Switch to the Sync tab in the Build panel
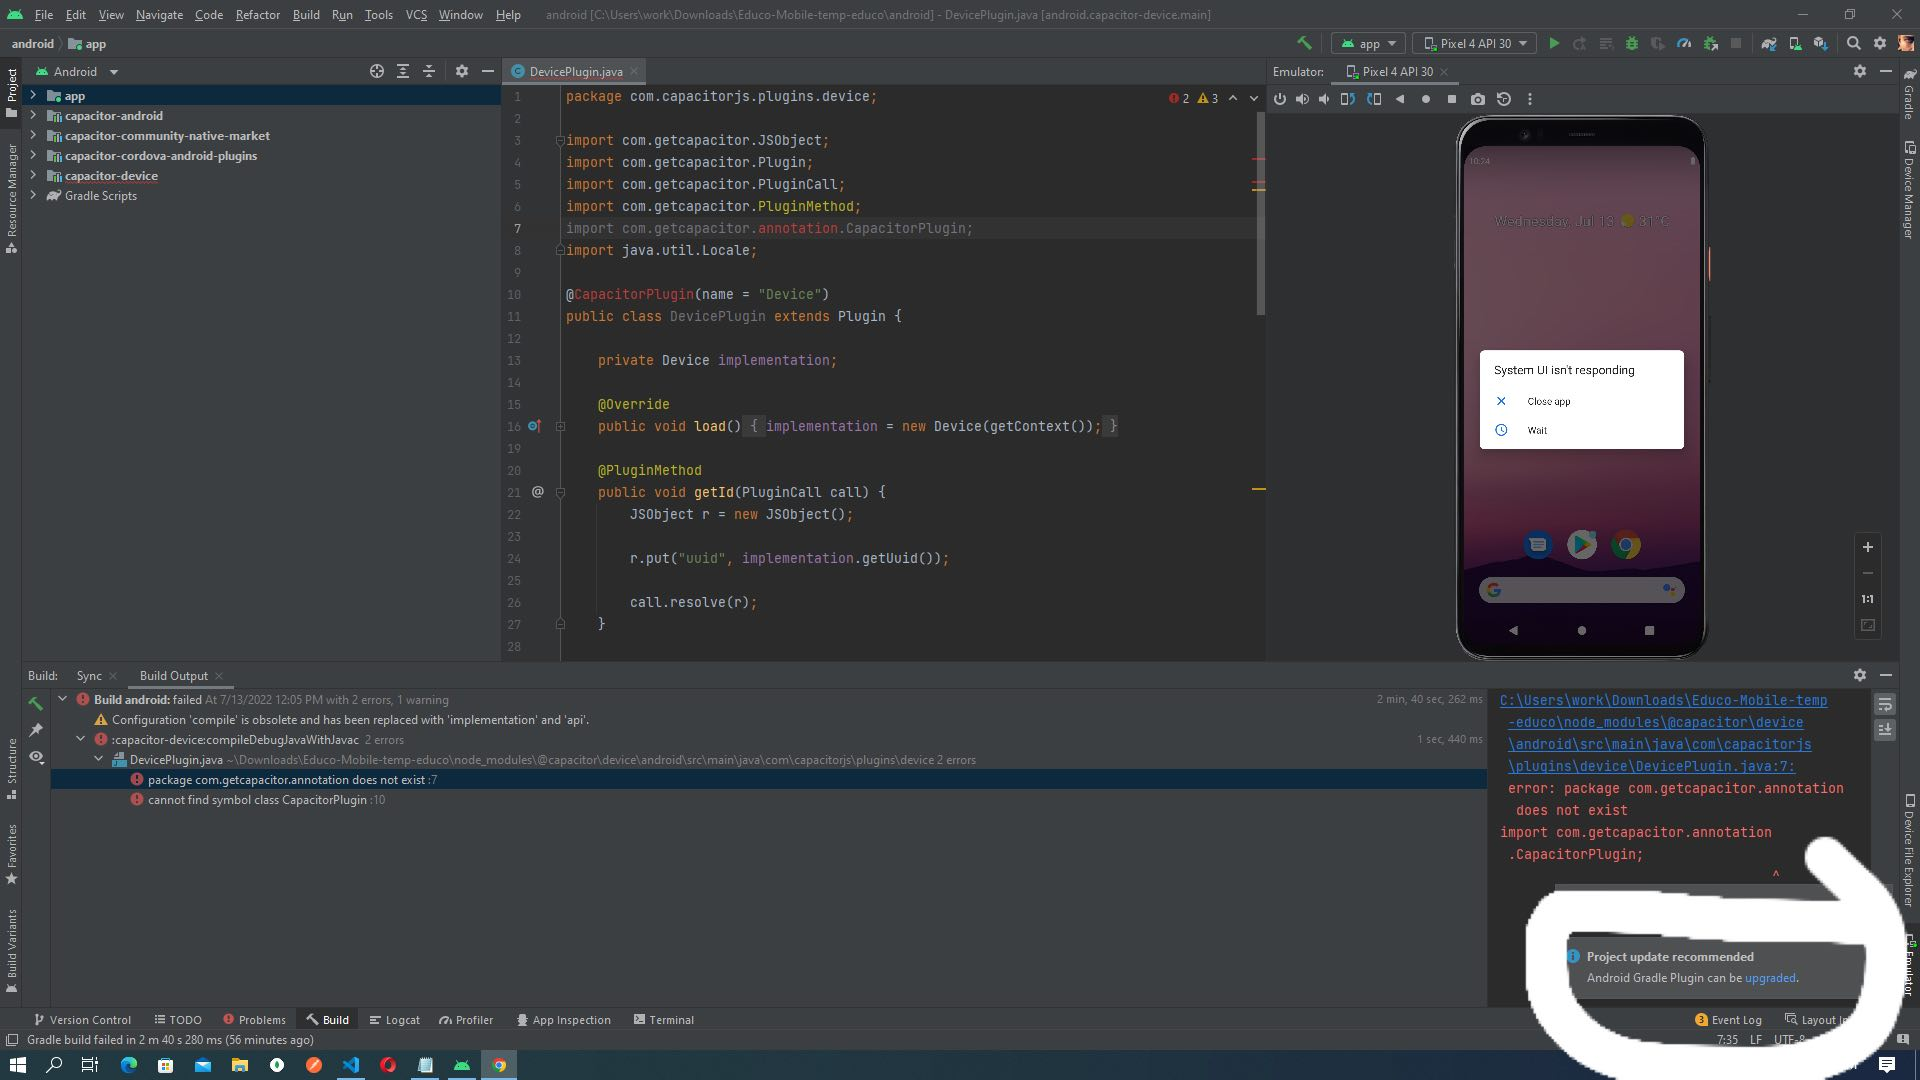This screenshot has width=1920, height=1080. pos(89,675)
